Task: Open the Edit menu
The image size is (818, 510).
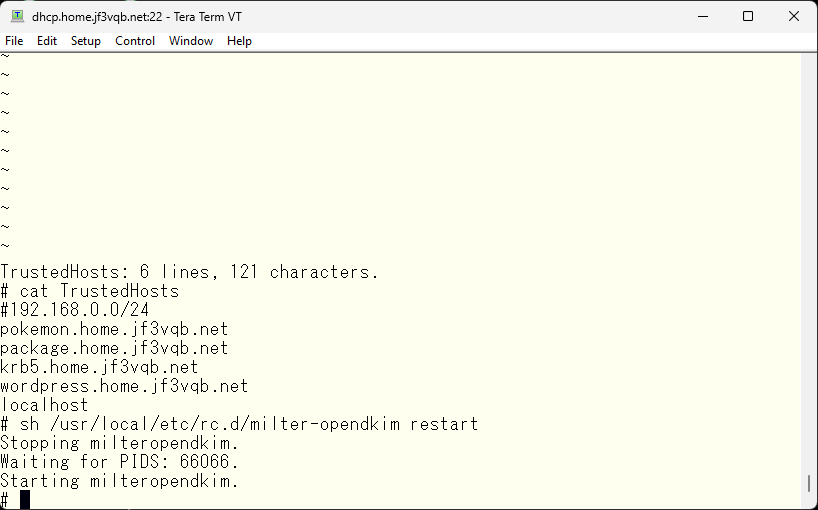Action: tap(47, 41)
